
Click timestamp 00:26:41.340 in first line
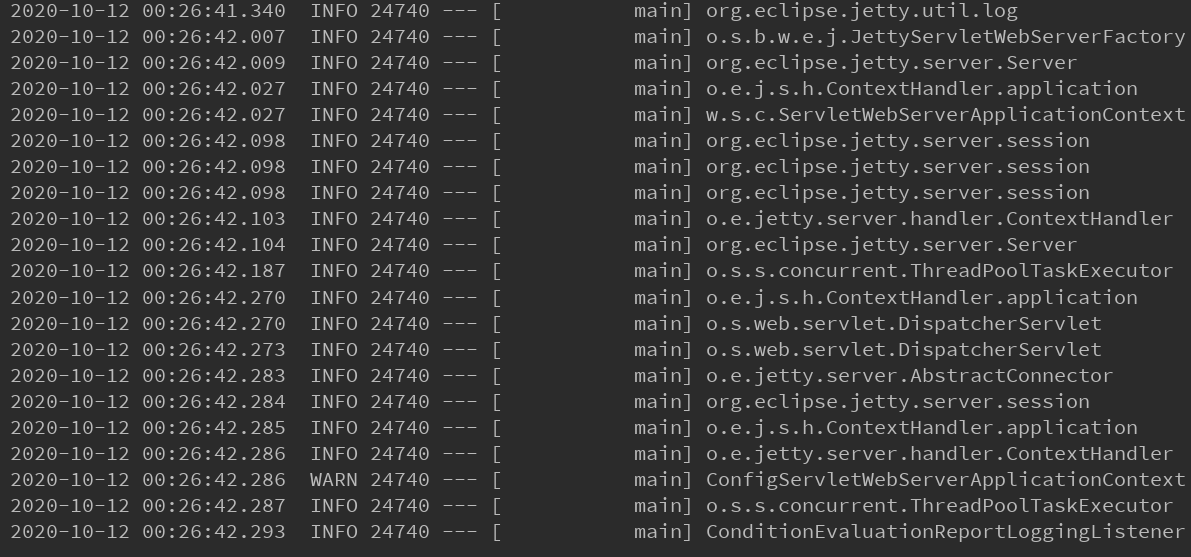pos(213,11)
